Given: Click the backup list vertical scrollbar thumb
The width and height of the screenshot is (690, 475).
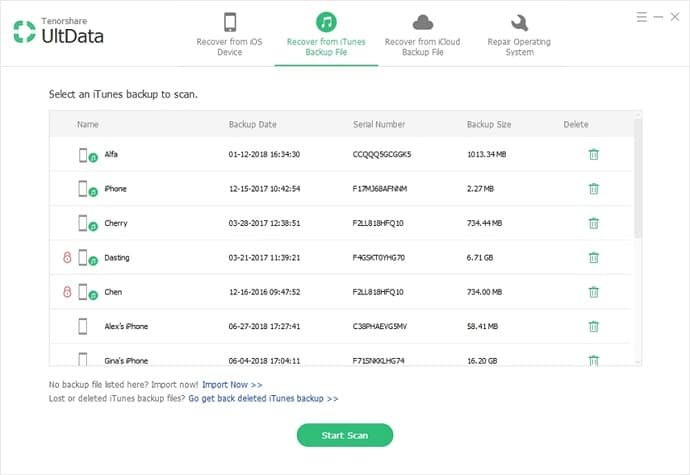Looking at the screenshot, I should coord(638,178).
